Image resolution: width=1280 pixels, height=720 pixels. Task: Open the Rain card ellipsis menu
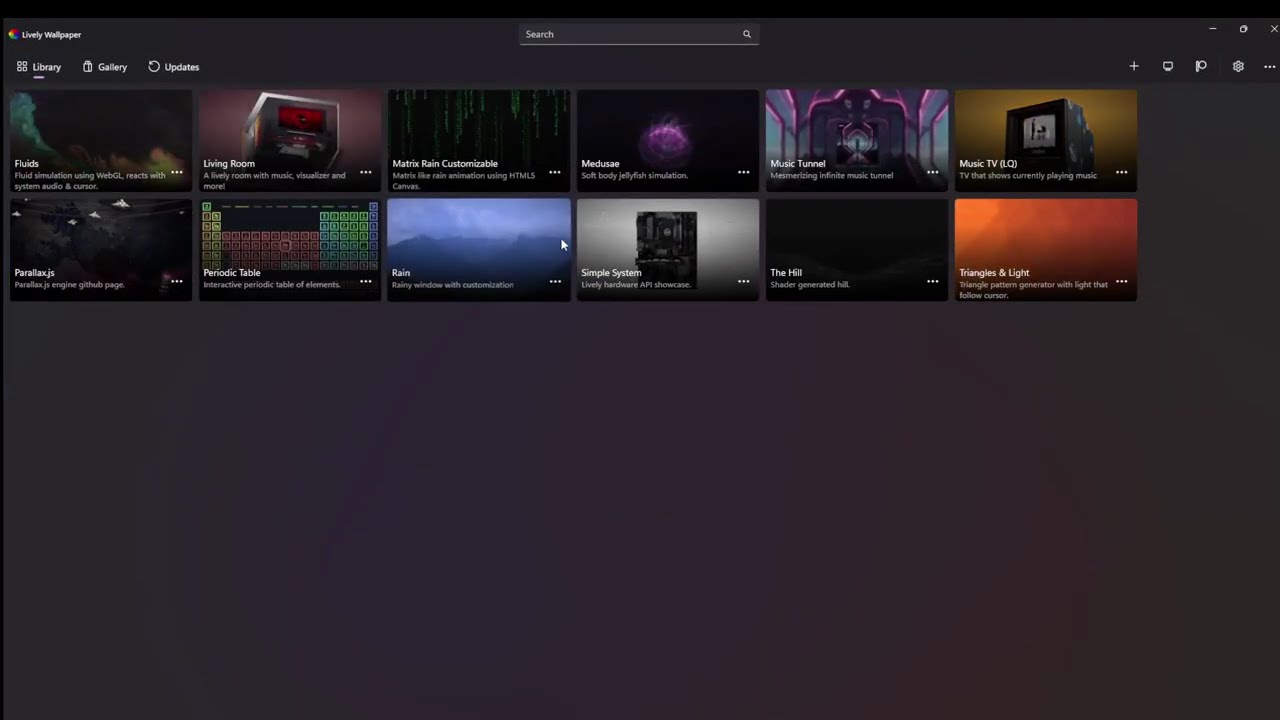coord(555,281)
